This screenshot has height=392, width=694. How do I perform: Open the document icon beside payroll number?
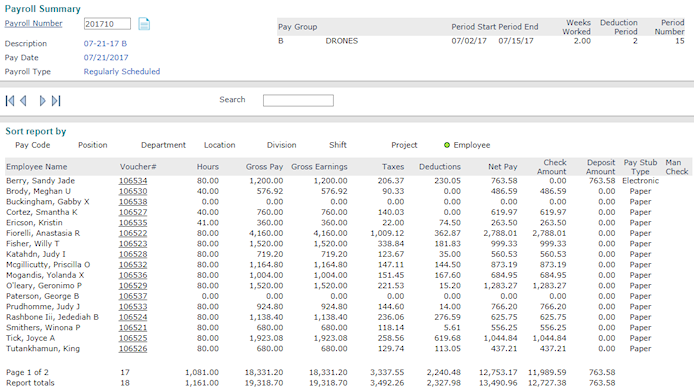144,24
